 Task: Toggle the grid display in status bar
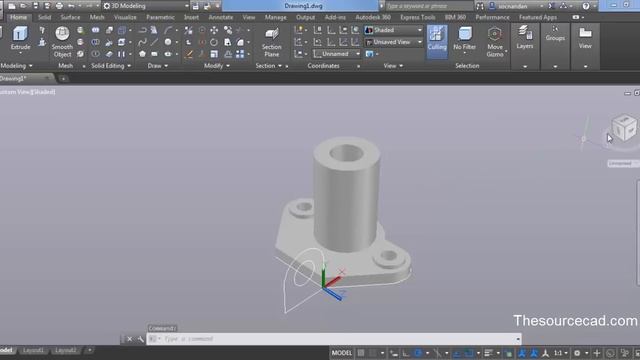pos(361,353)
